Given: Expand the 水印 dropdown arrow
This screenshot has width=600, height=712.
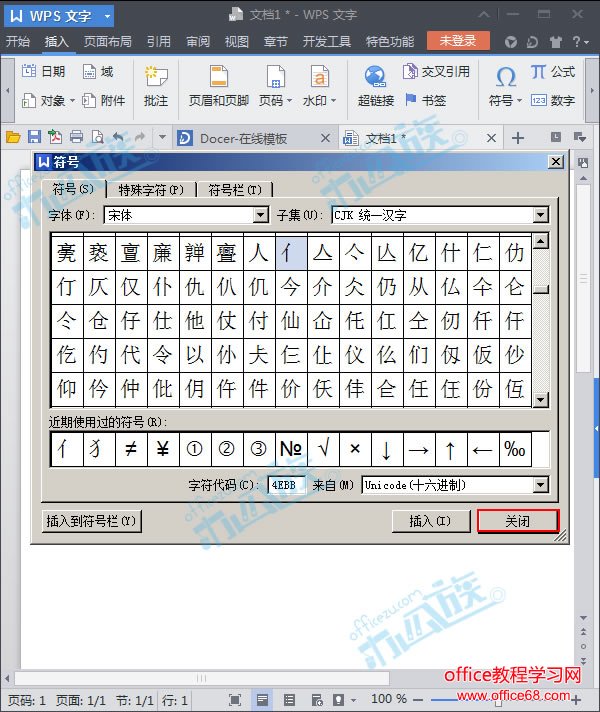Looking at the screenshot, I should click(x=333, y=100).
